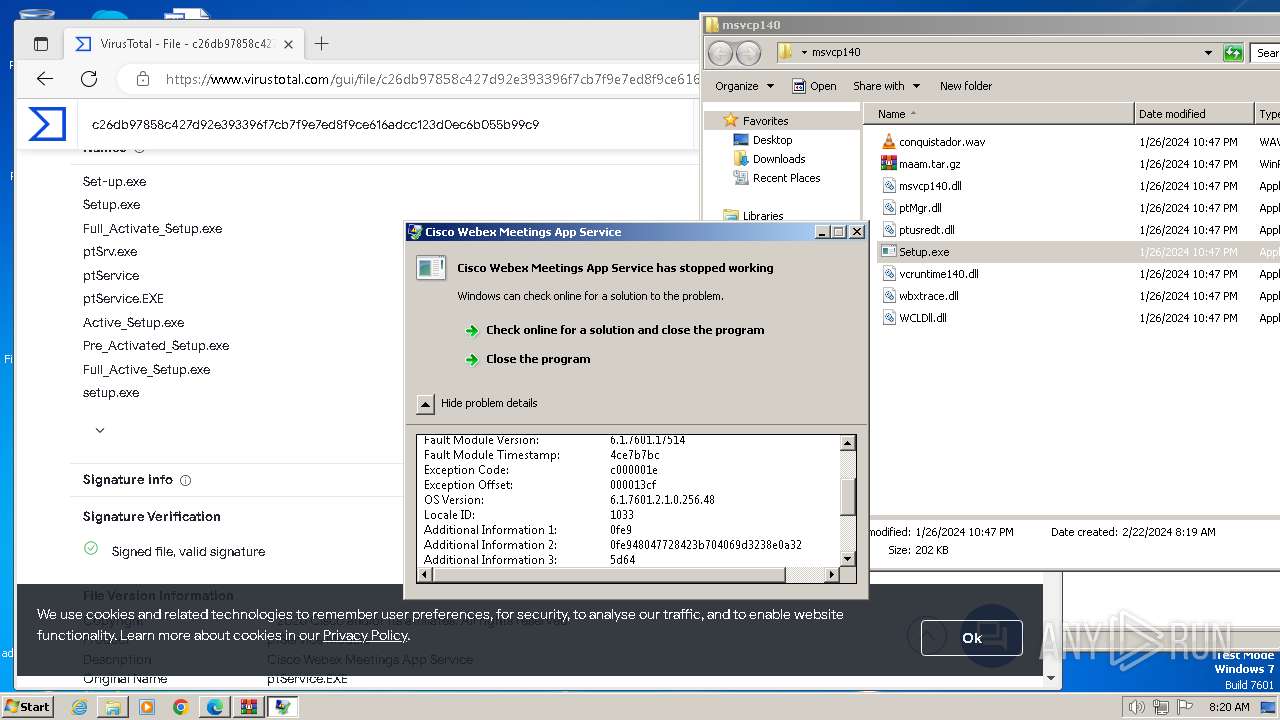1280x720 pixels.
Task: Click the volume tray icon
Action: [1136, 707]
